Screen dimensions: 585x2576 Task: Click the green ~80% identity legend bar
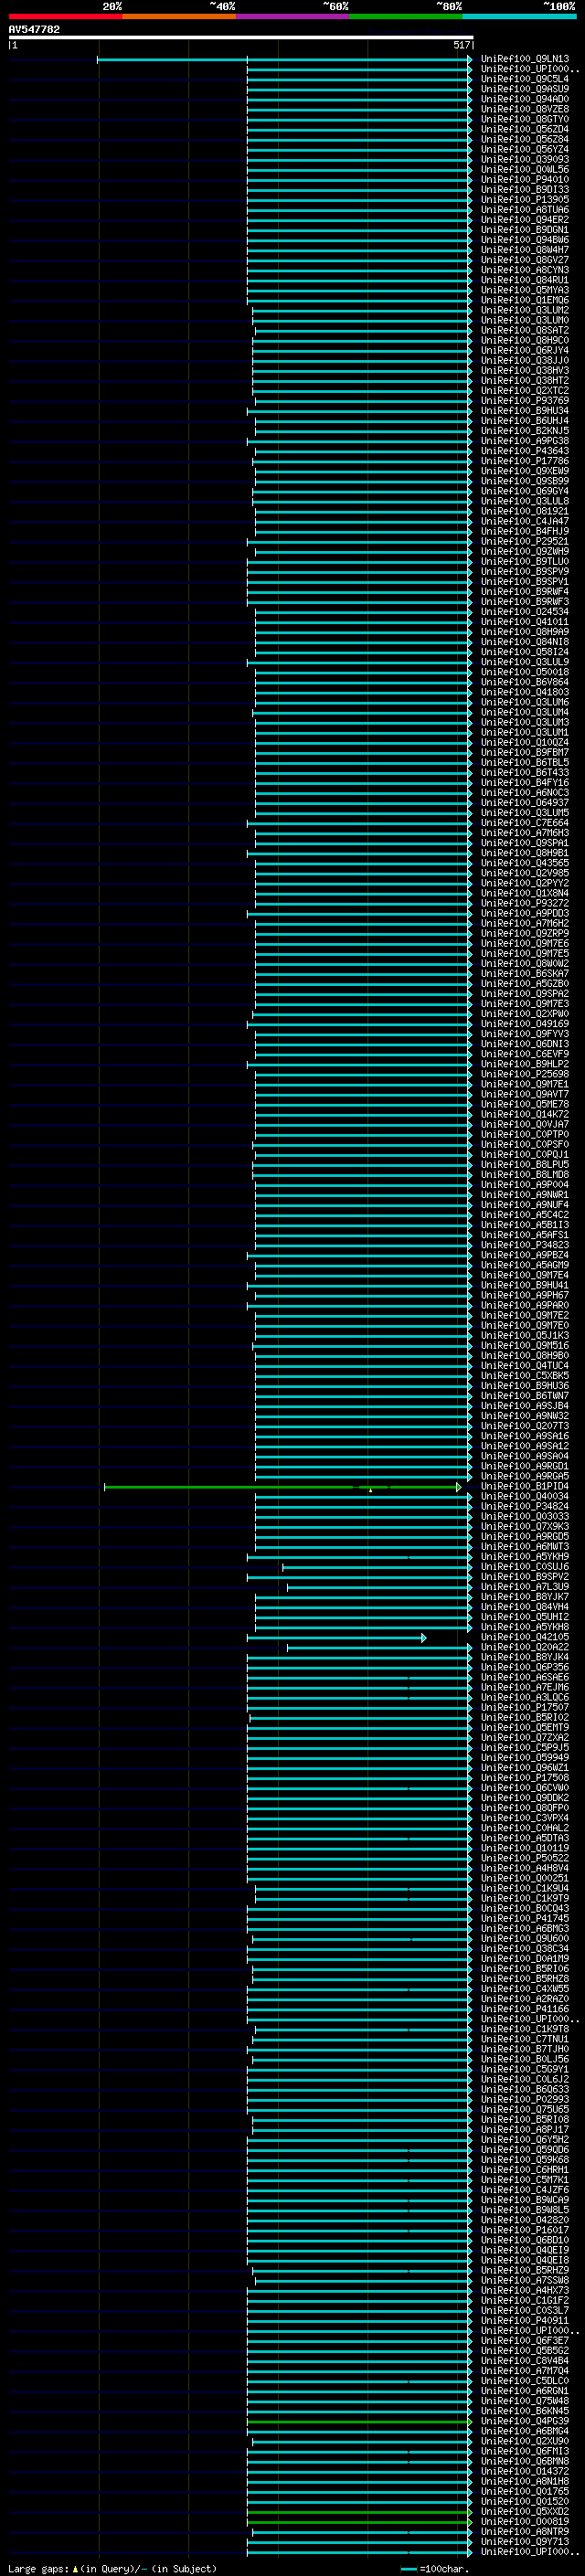pos(406,16)
